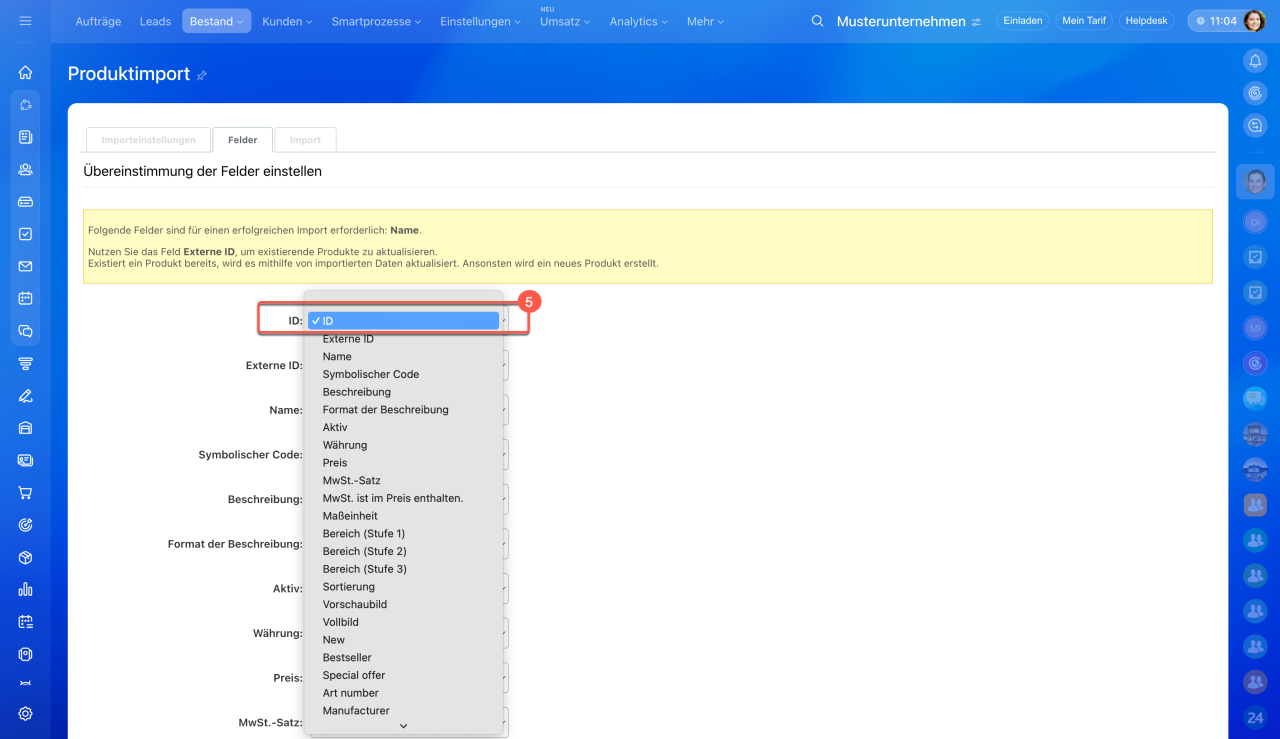Open the hamburger main menu
The image size is (1280, 739).
click(25, 21)
